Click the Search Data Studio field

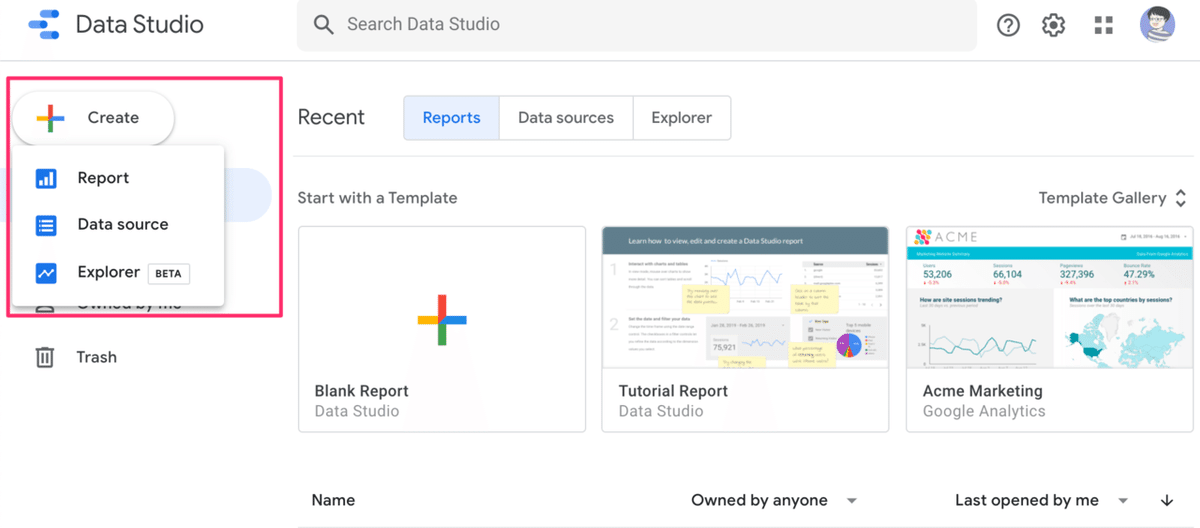(640, 25)
